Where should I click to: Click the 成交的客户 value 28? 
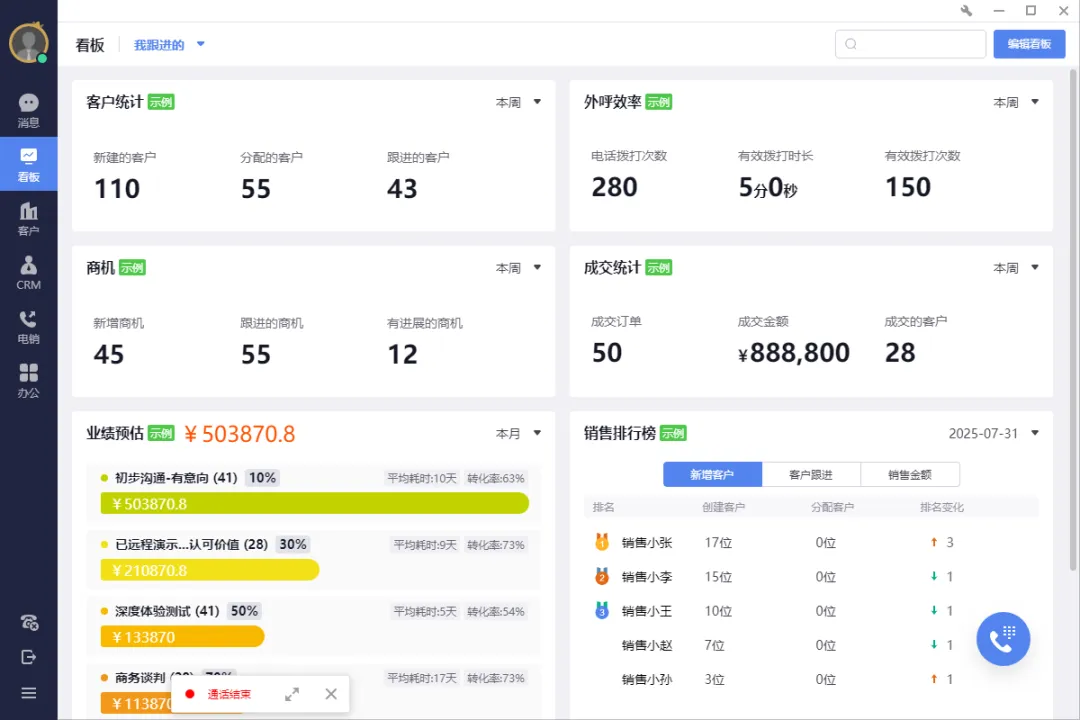(x=900, y=353)
